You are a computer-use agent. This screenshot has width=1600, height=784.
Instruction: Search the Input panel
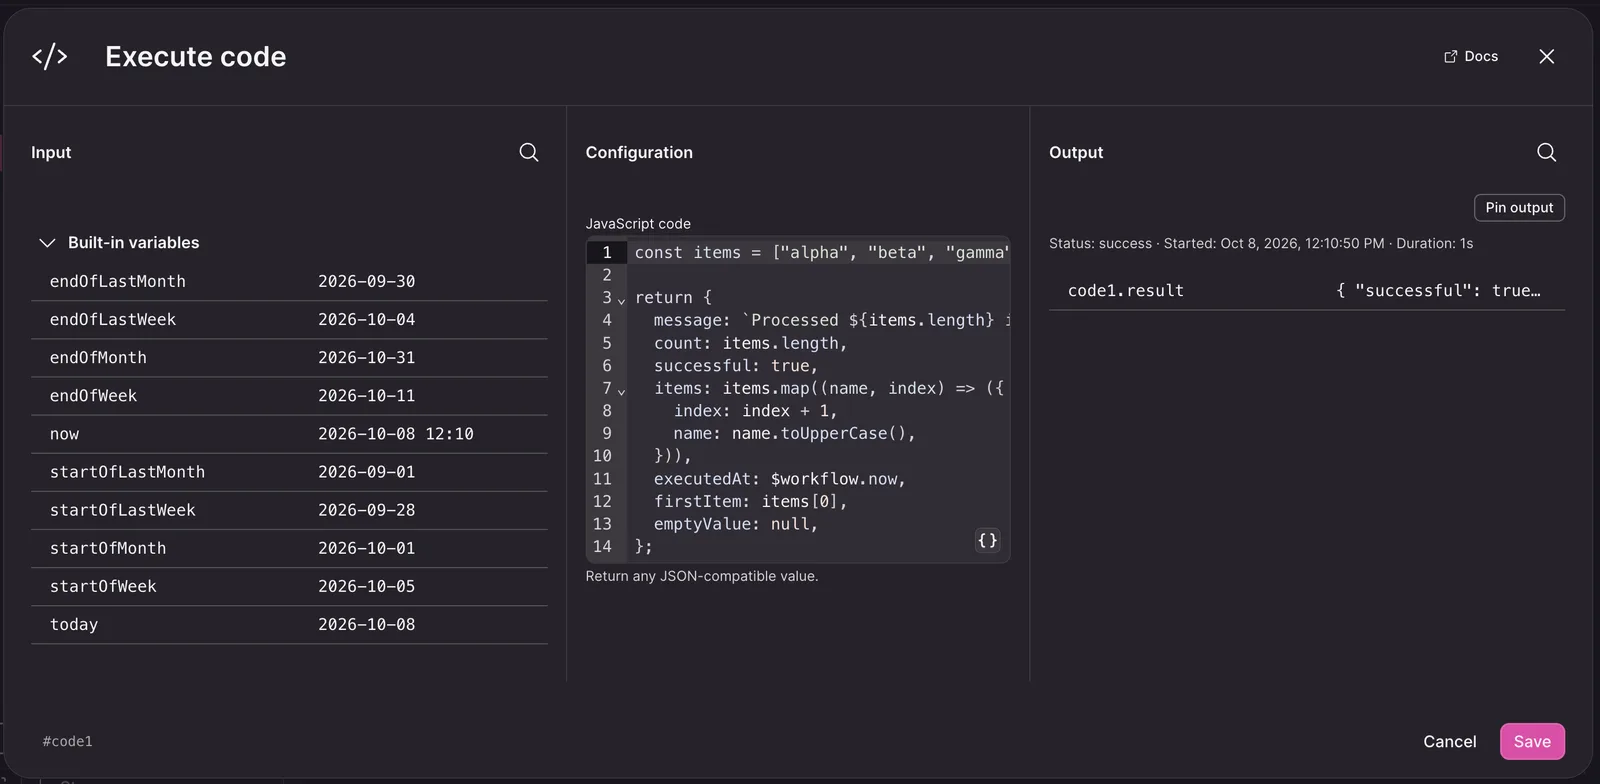coord(529,152)
